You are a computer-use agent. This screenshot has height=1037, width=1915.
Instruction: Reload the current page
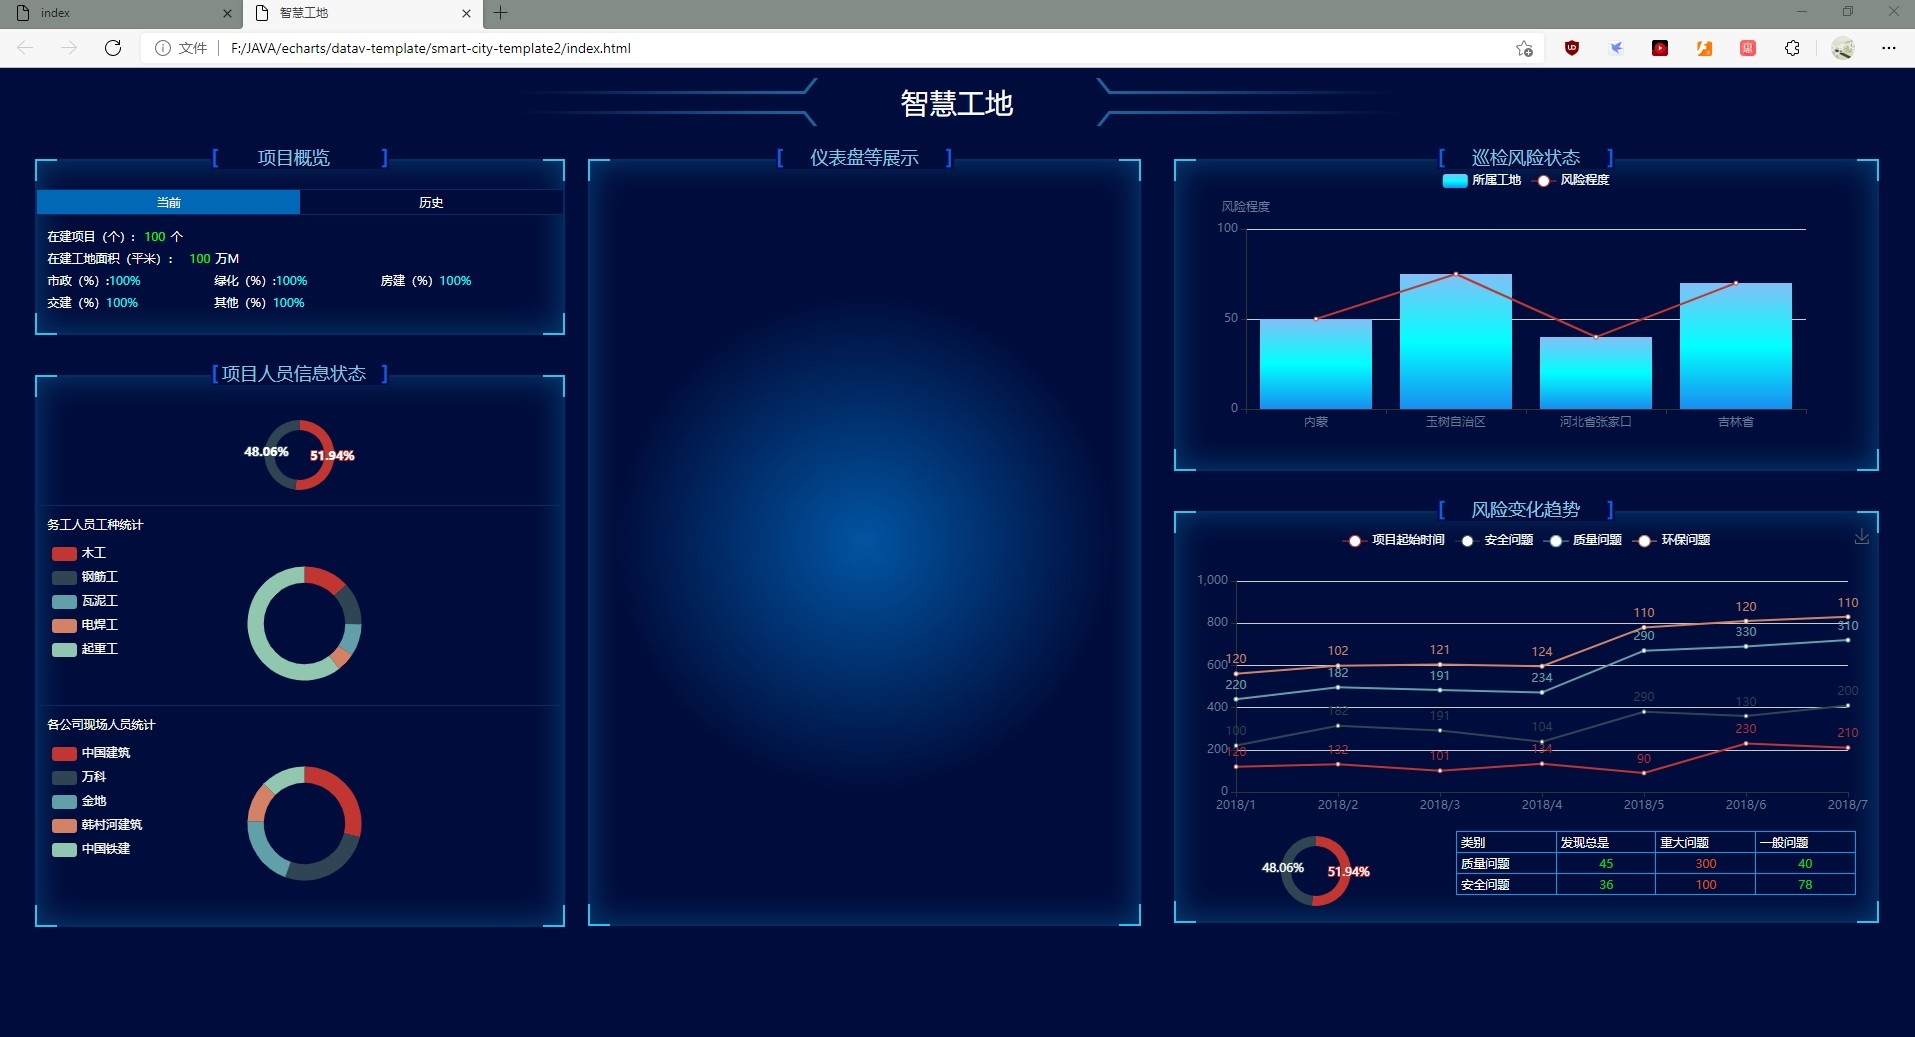click(x=113, y=48)
